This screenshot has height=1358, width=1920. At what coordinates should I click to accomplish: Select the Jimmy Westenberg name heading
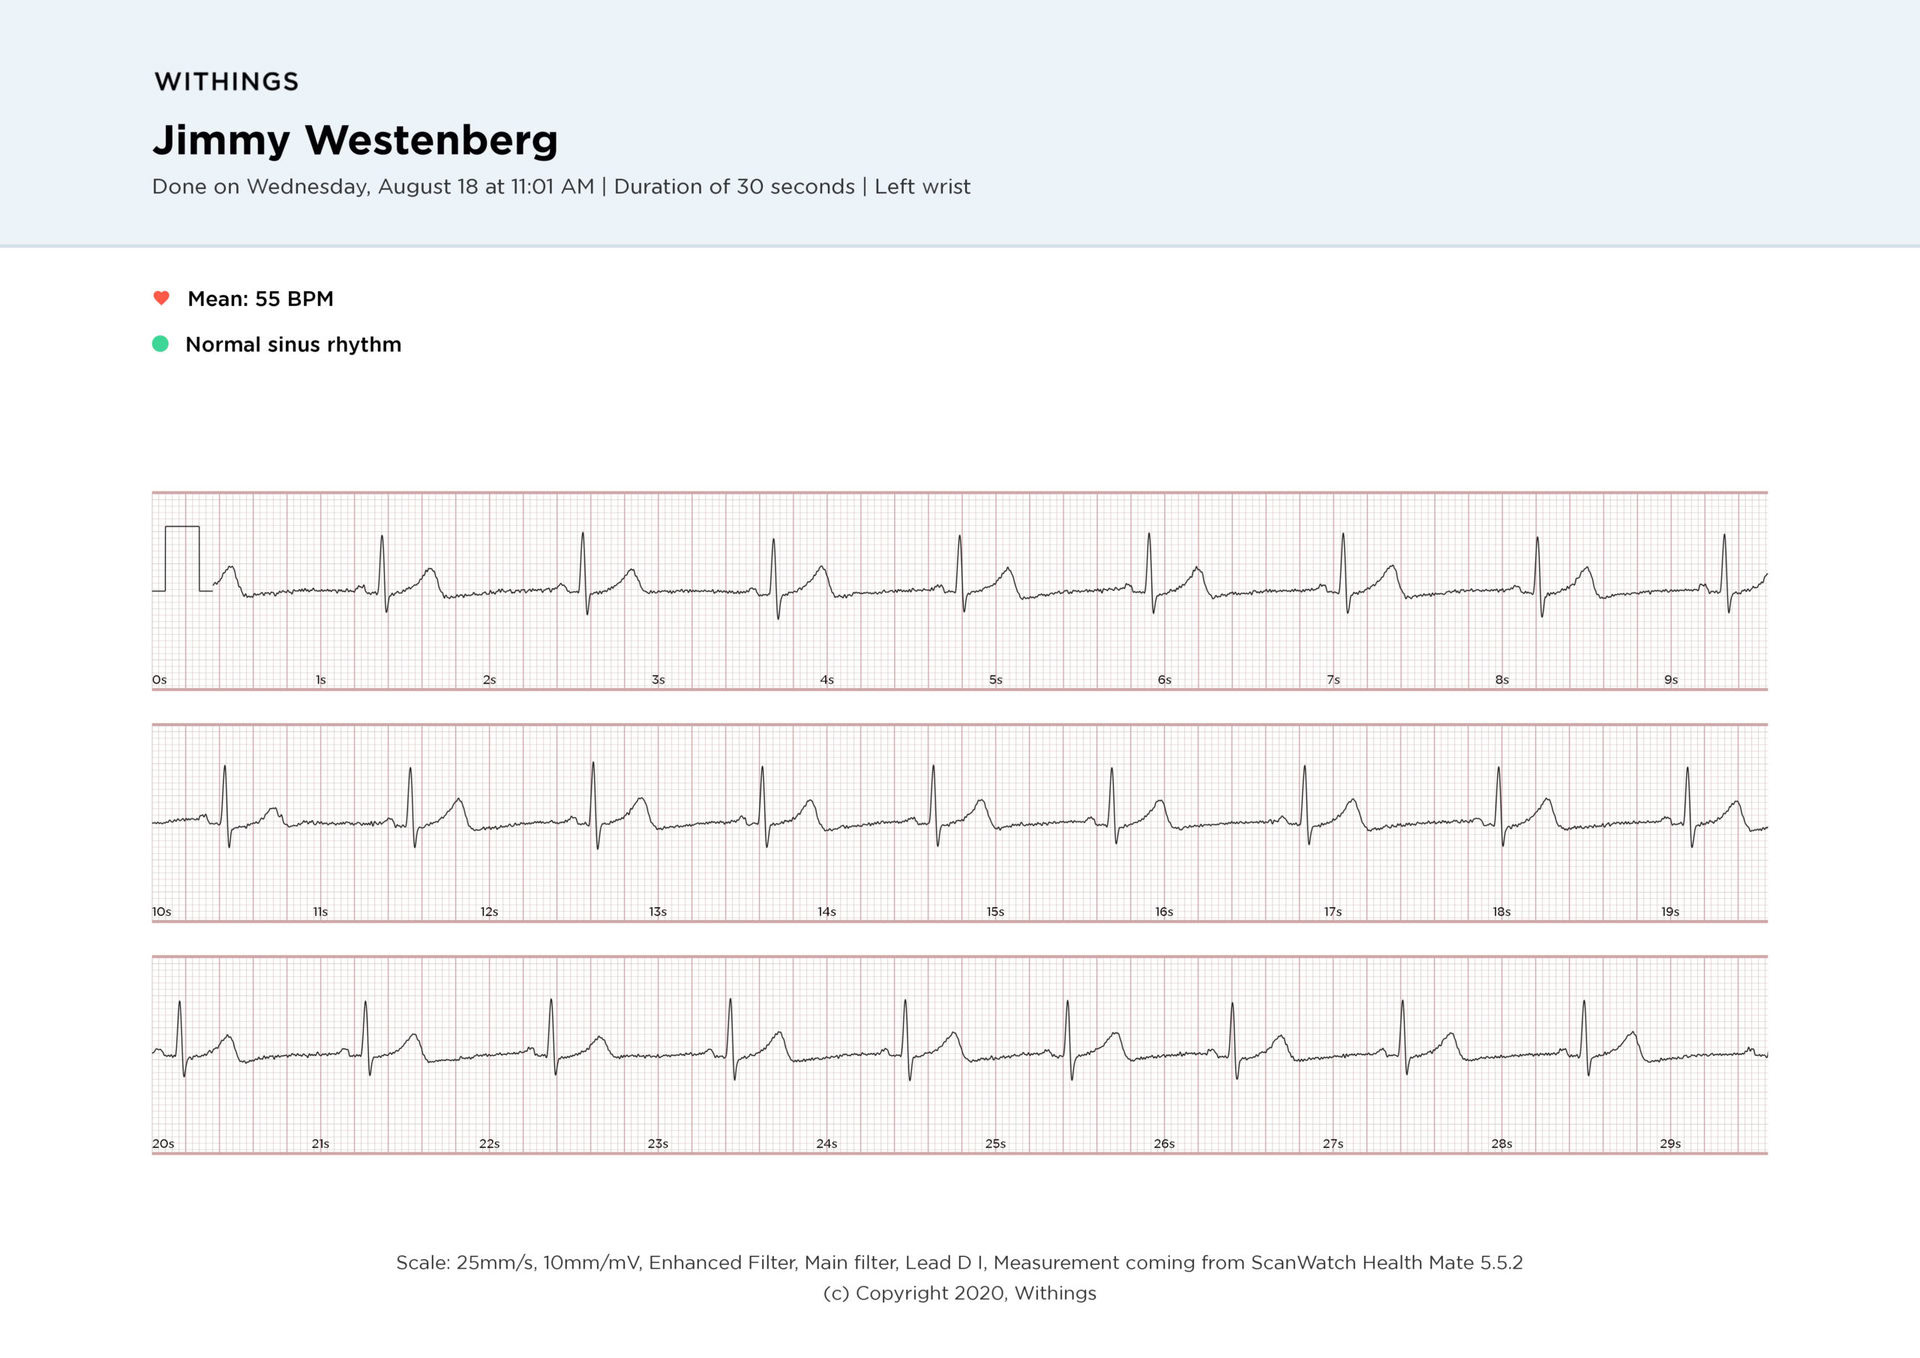coord(355,140)
